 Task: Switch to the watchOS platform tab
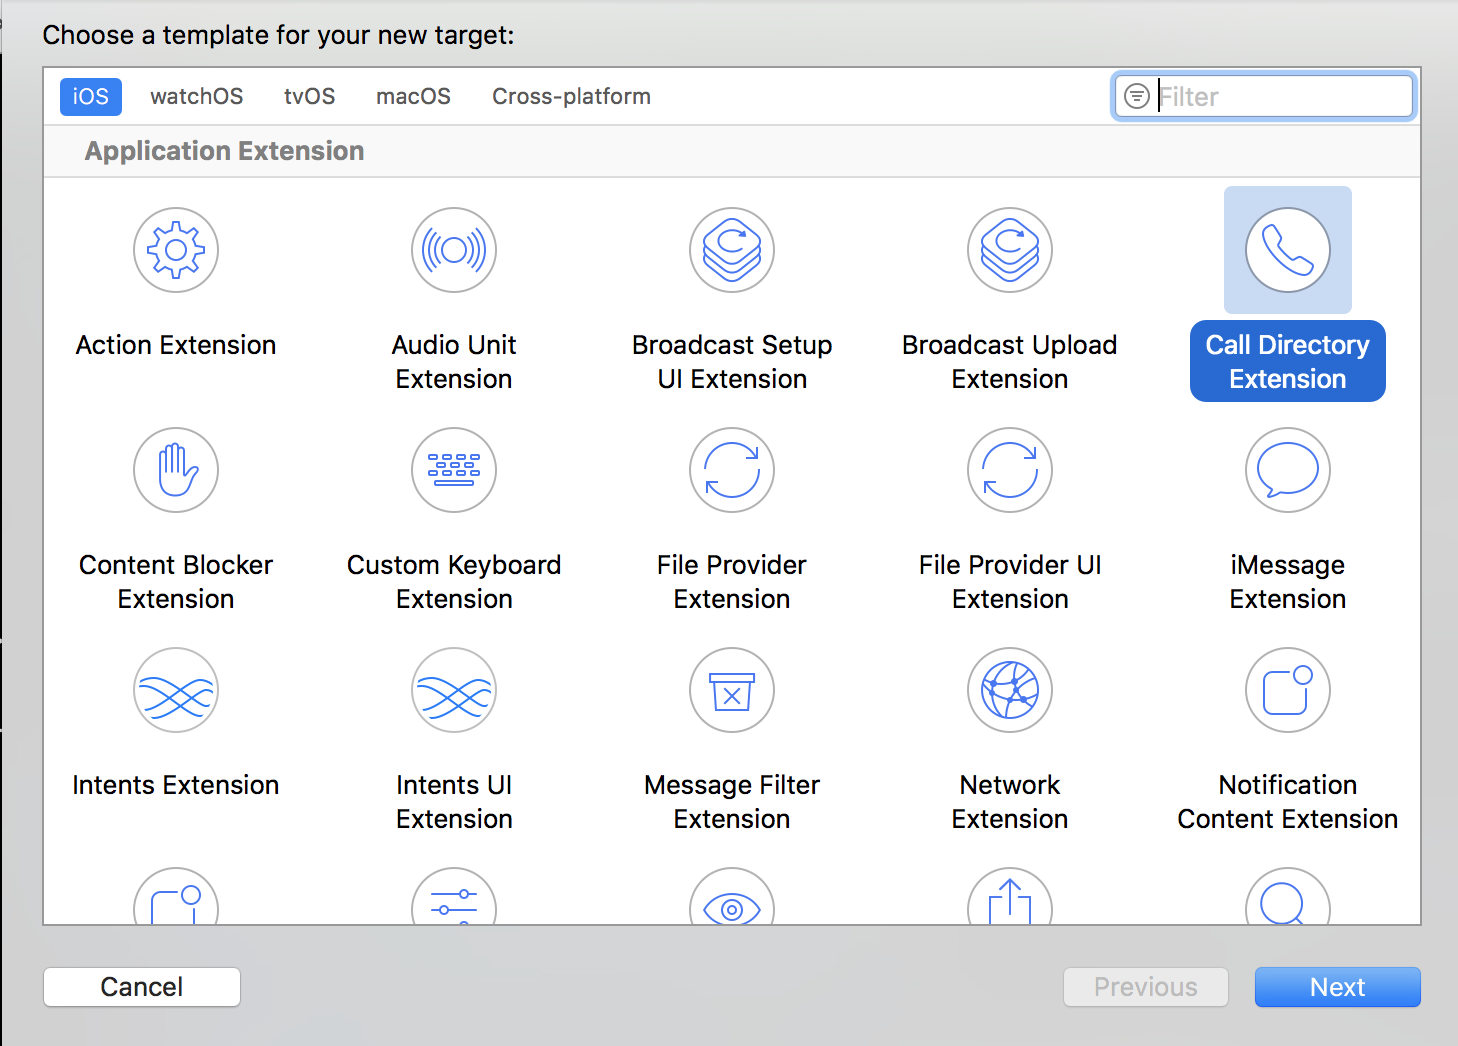[197, 97]
